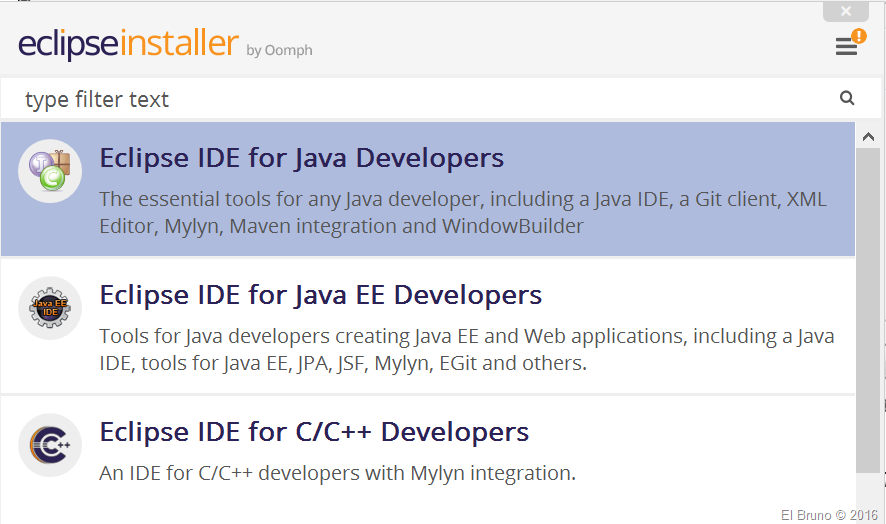Click the El Bruno © 2016 watermark

[x=827, y=514]
